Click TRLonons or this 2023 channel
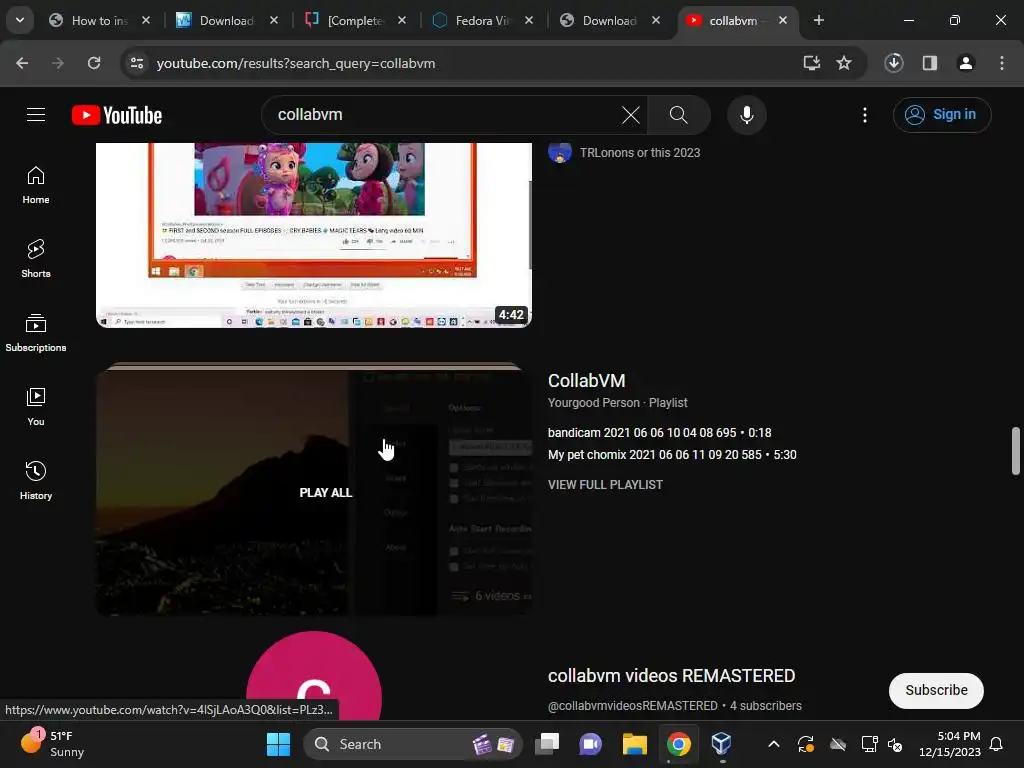The image size is (1024, 768). [639, 153]
